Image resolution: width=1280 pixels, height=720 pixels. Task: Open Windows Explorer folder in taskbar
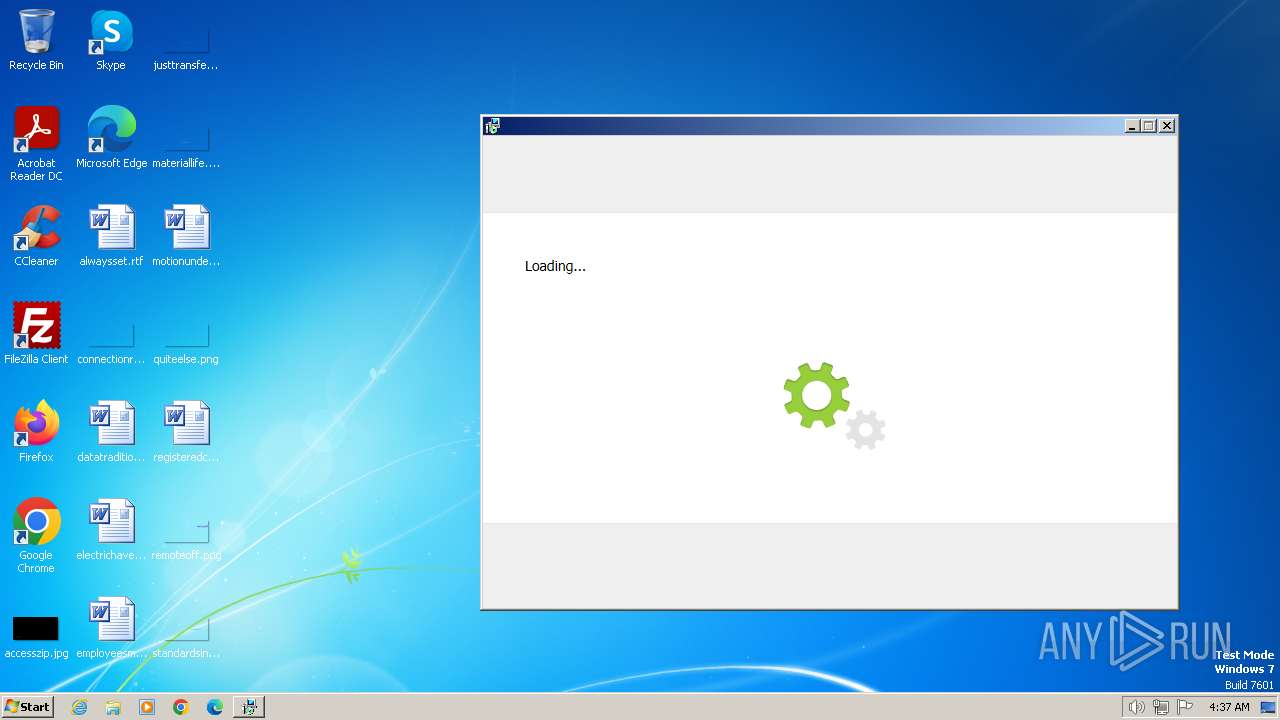click(113, 707)
